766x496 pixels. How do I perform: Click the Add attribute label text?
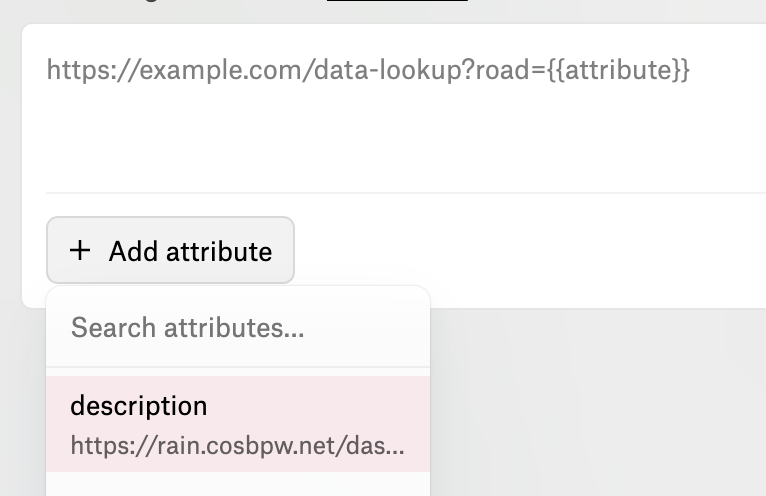click(191, 252)
